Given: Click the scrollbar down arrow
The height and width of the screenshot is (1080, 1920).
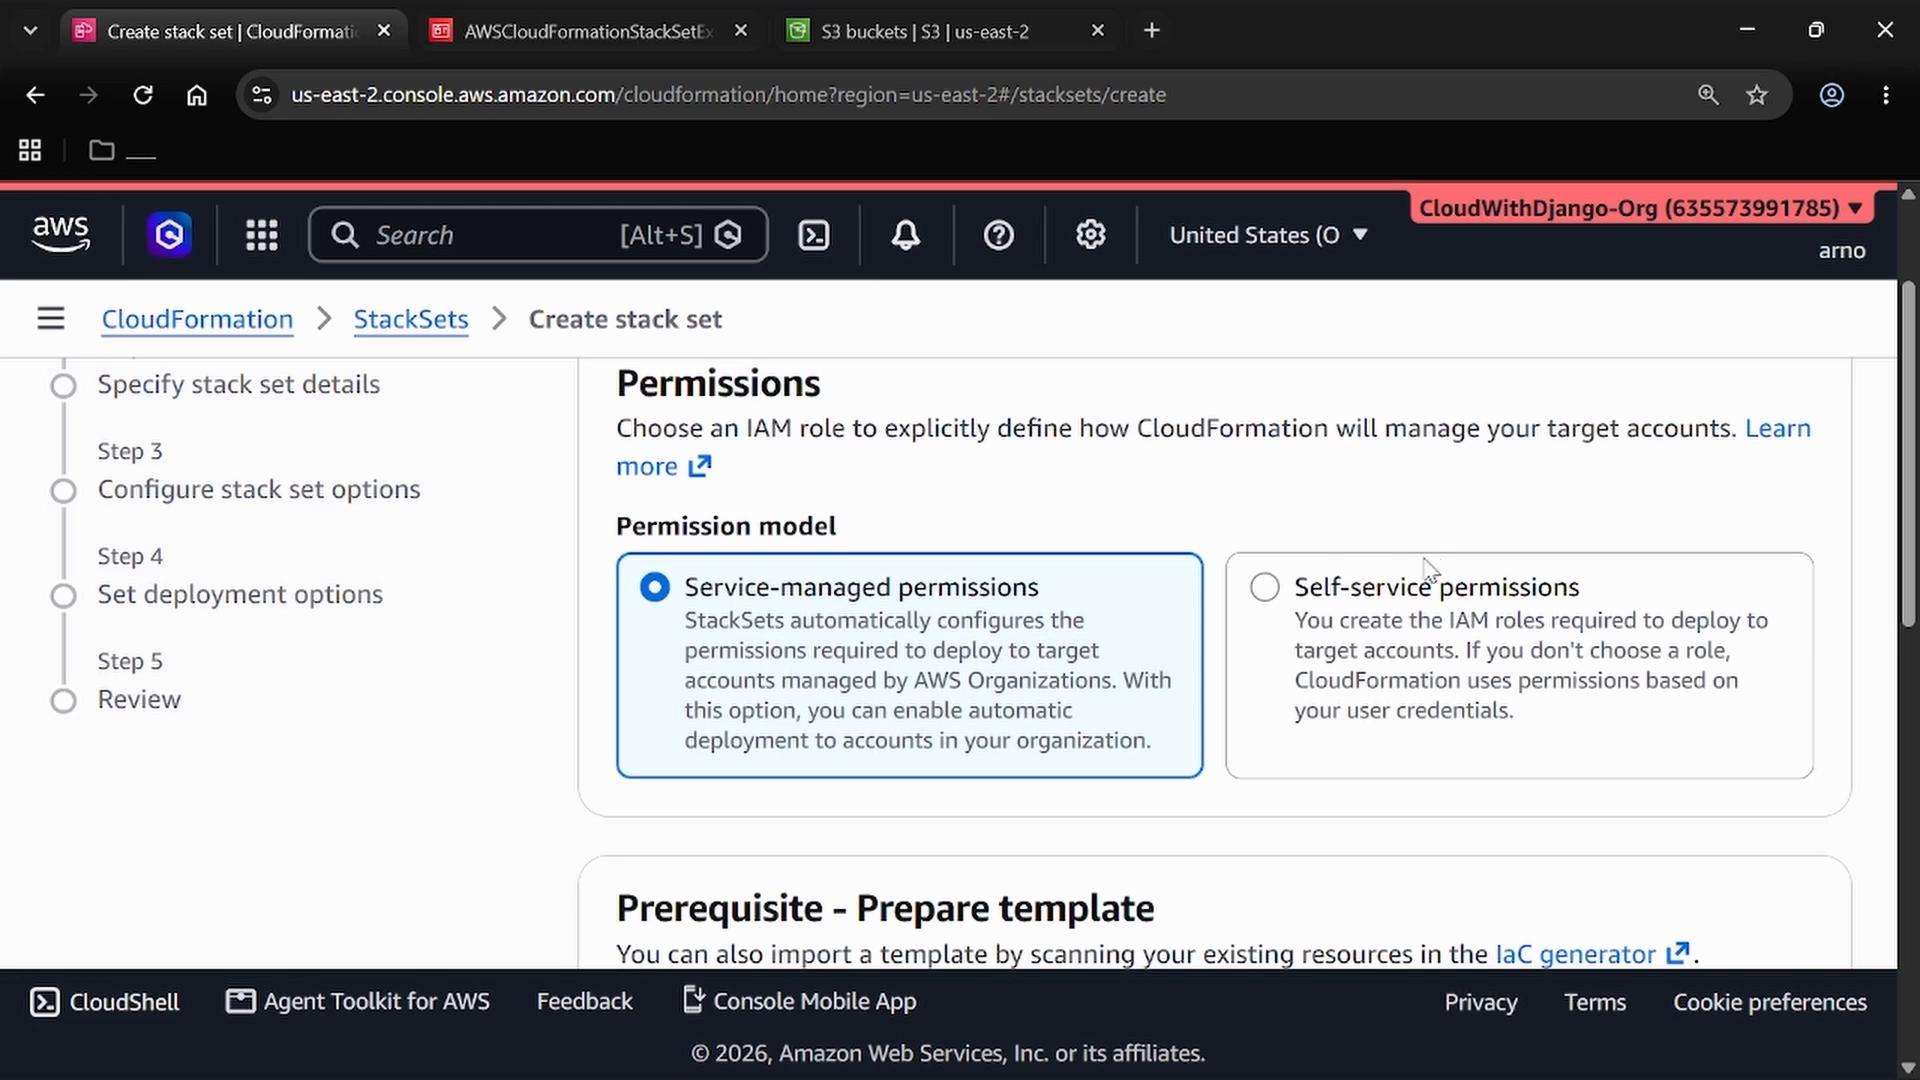Looking at the screenshot, I should (1908, 1067).
